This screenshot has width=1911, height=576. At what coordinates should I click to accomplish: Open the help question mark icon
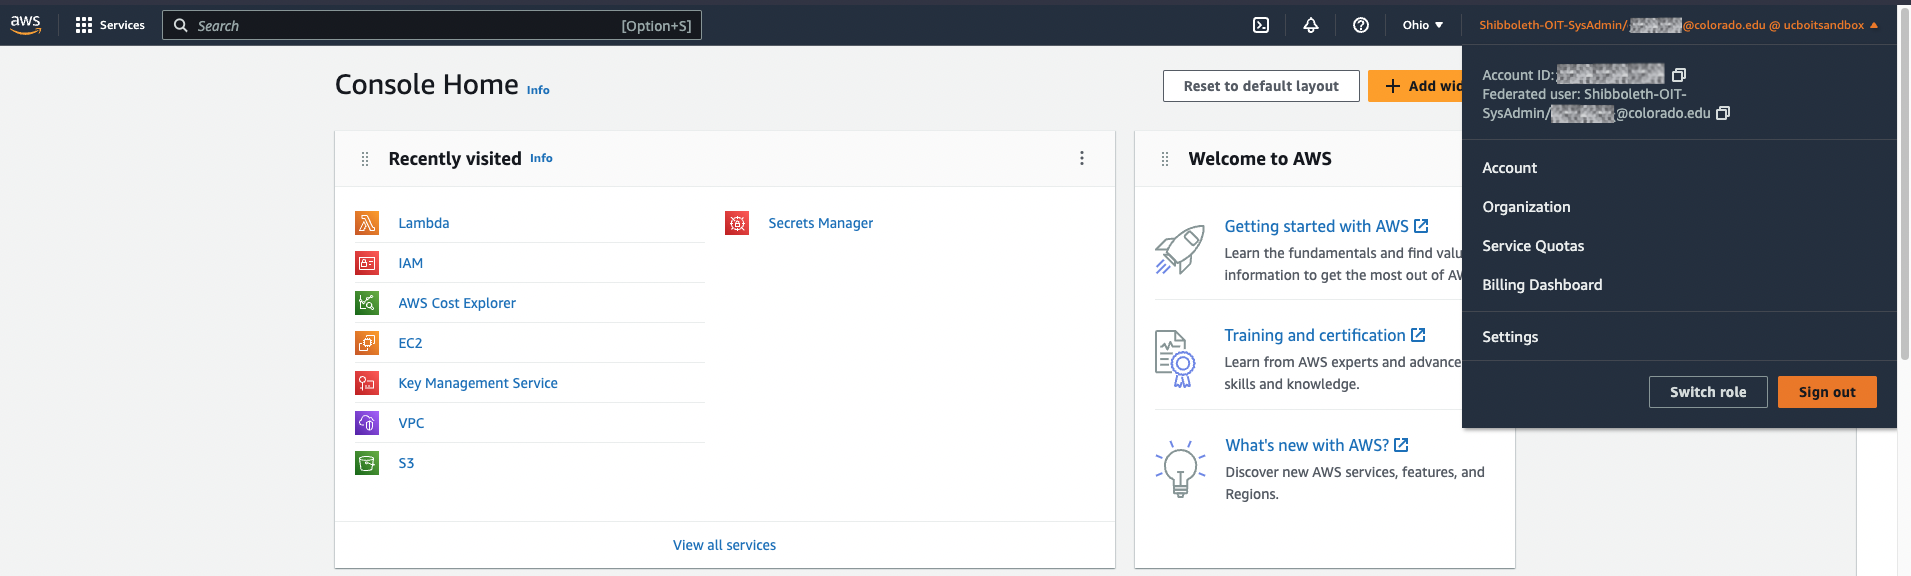pos(1361,25)
